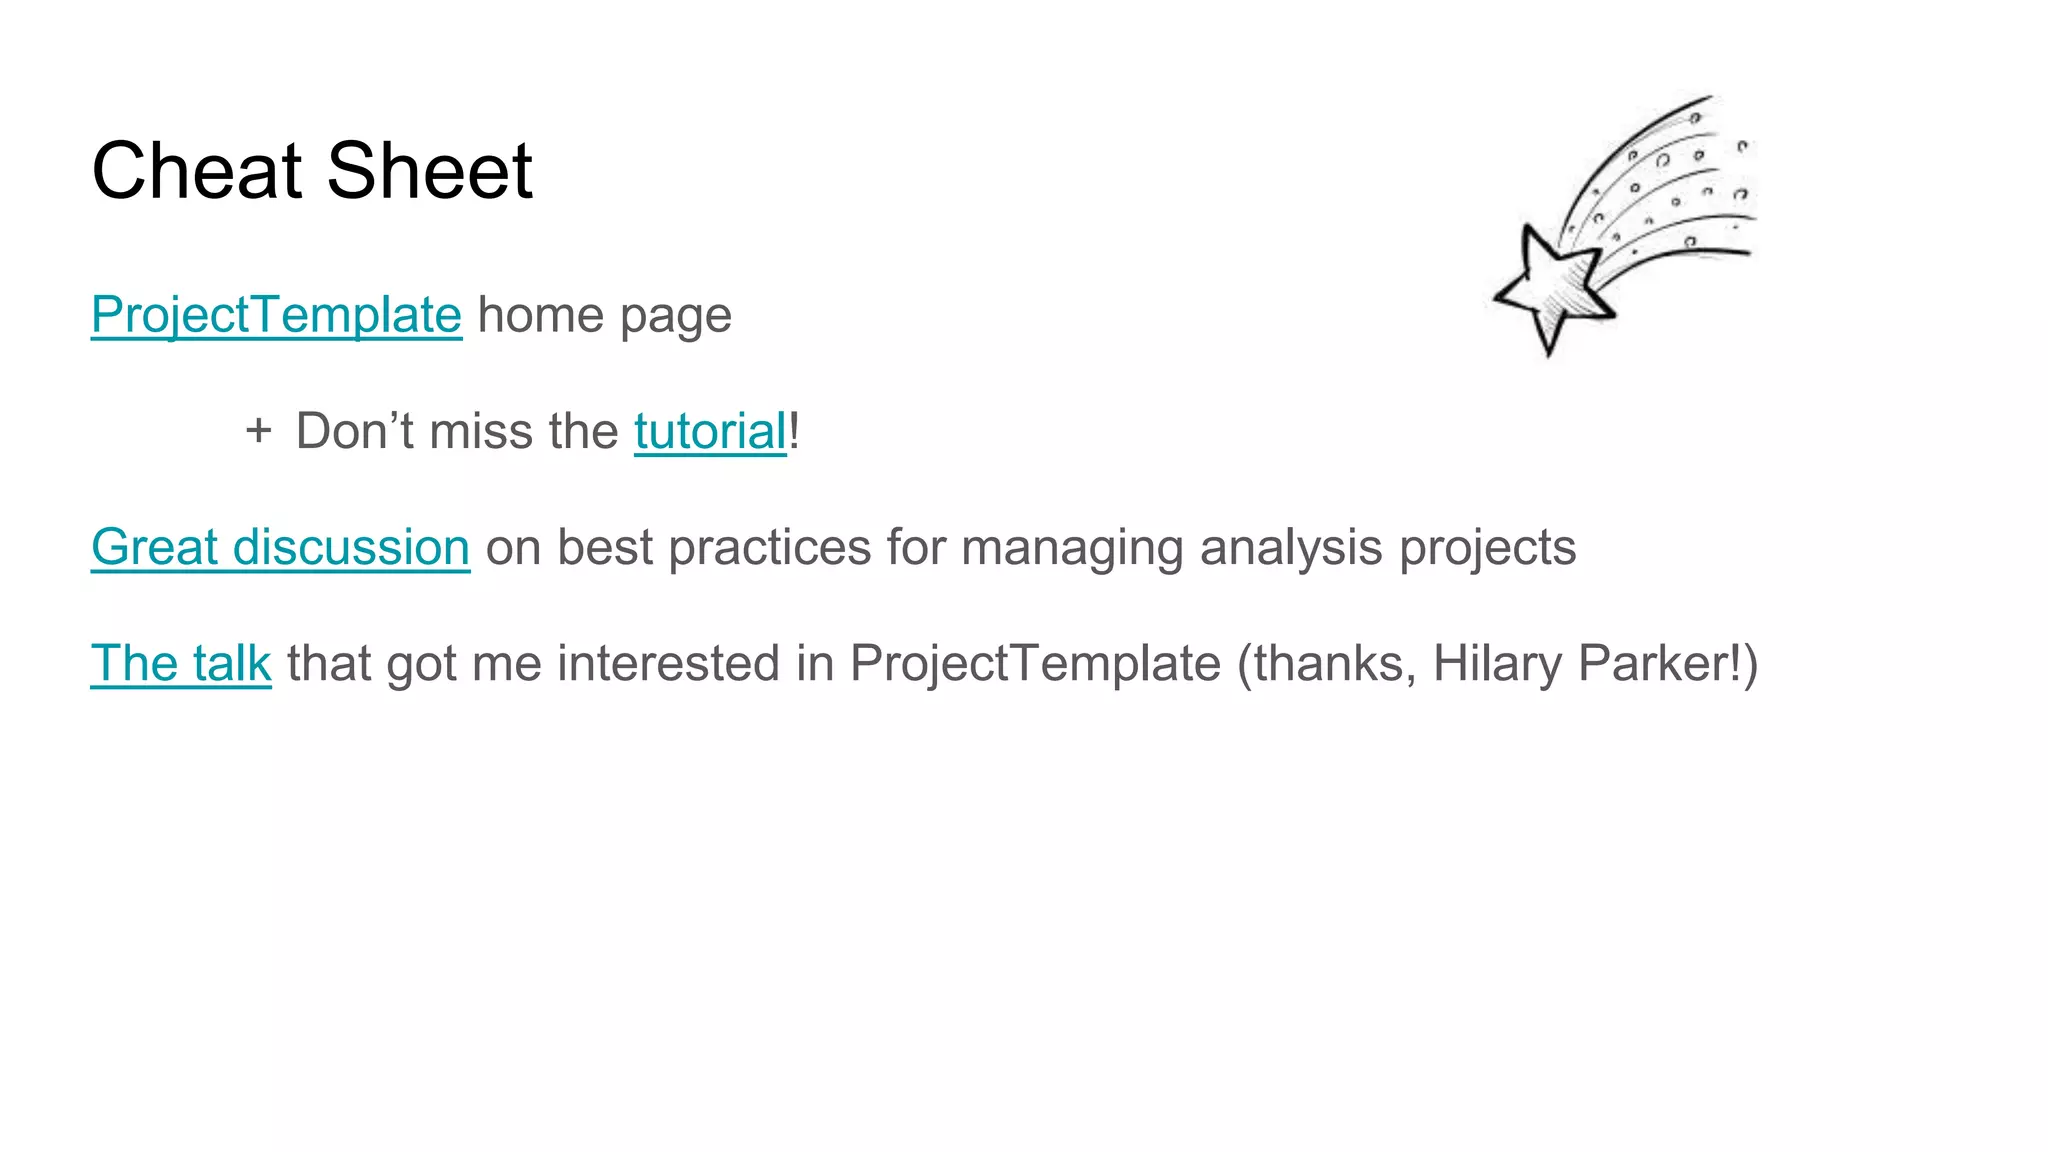This screenshot has height=1152, width=2048.
Task: Click the 'home page' text
Action: (x=605, y=316)
